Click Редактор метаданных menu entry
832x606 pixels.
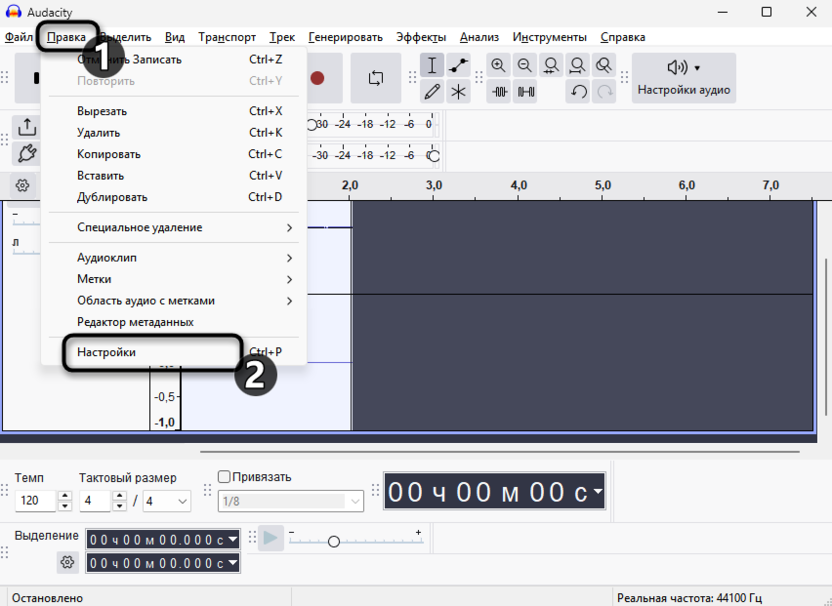click(x=135, y=322)
